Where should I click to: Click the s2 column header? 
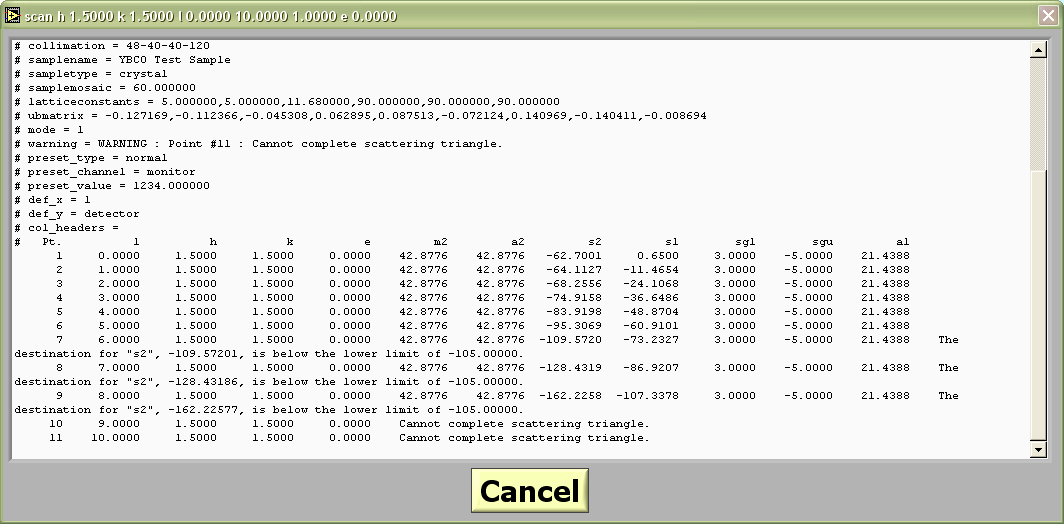pyautogui.click(x=594, y=242)
